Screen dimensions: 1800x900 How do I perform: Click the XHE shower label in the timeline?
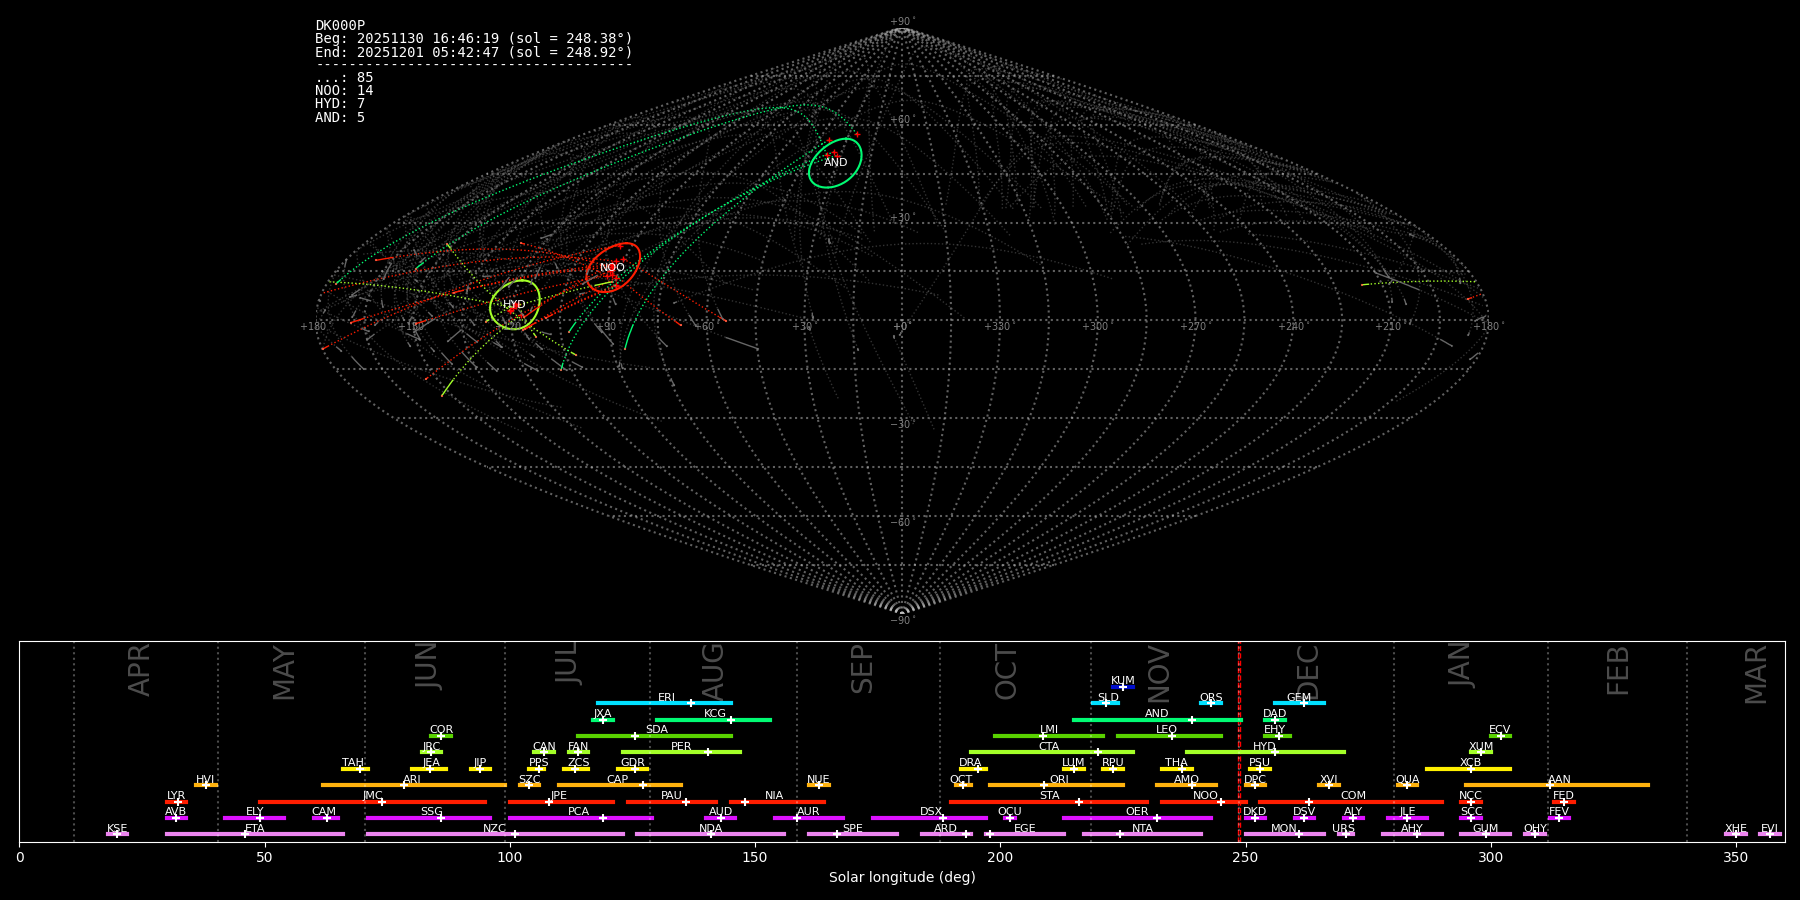pos(1735,829)
